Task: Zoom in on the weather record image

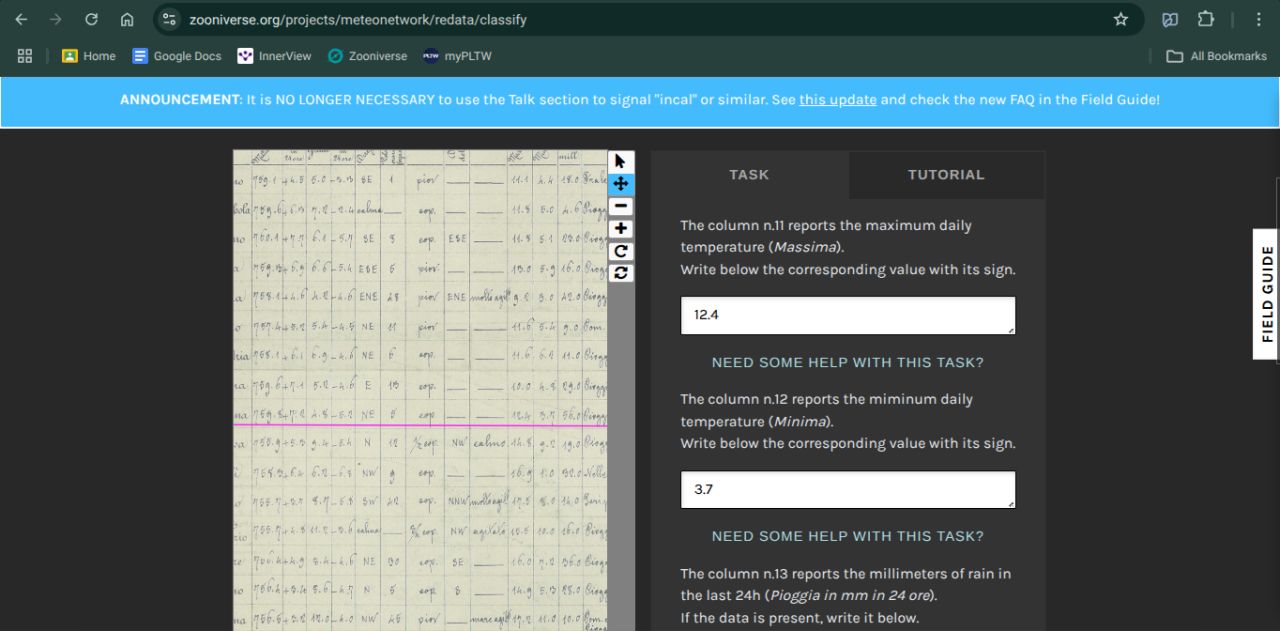Action: click(x=621, y=229)
